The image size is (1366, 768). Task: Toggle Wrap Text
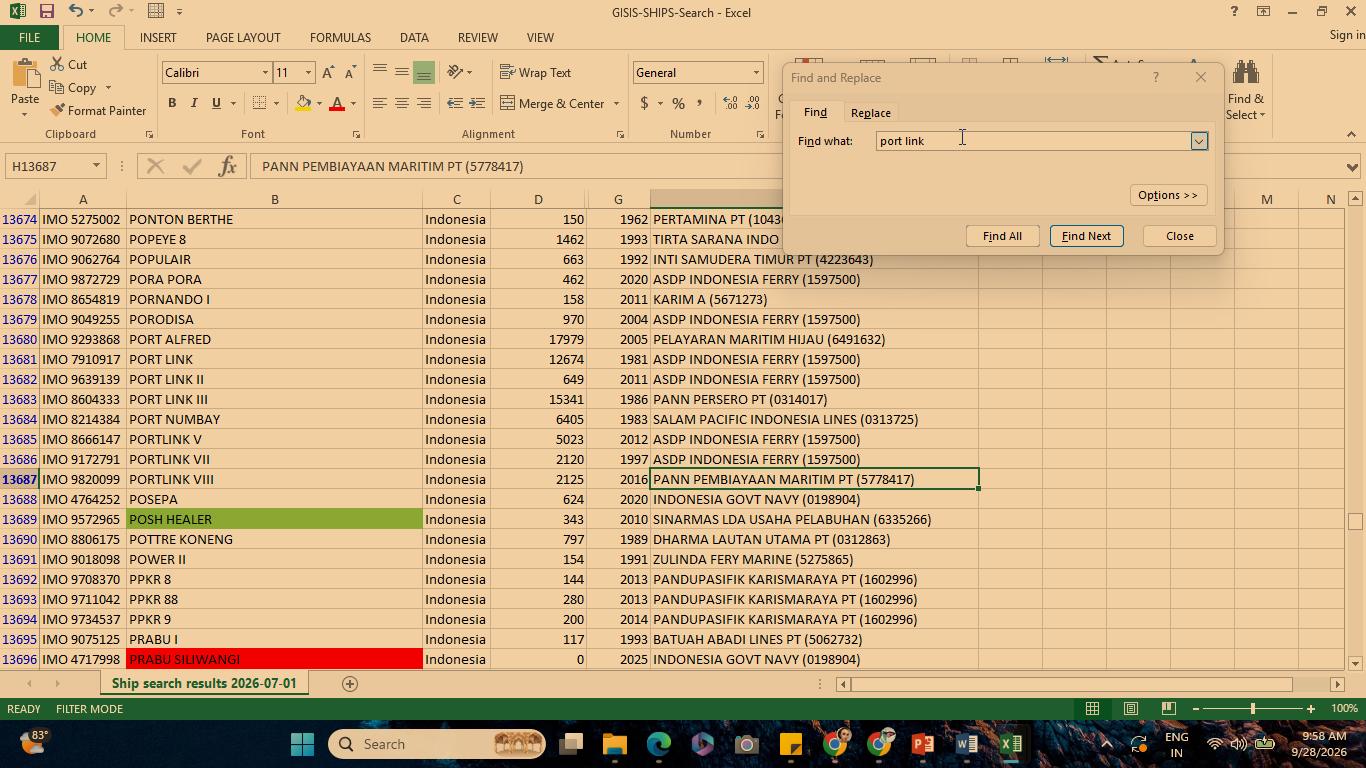(x=535, y=72)
